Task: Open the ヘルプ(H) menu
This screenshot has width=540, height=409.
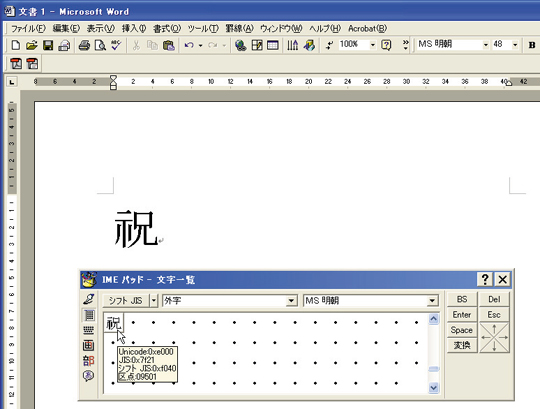Action: click(x=325, y=29)
